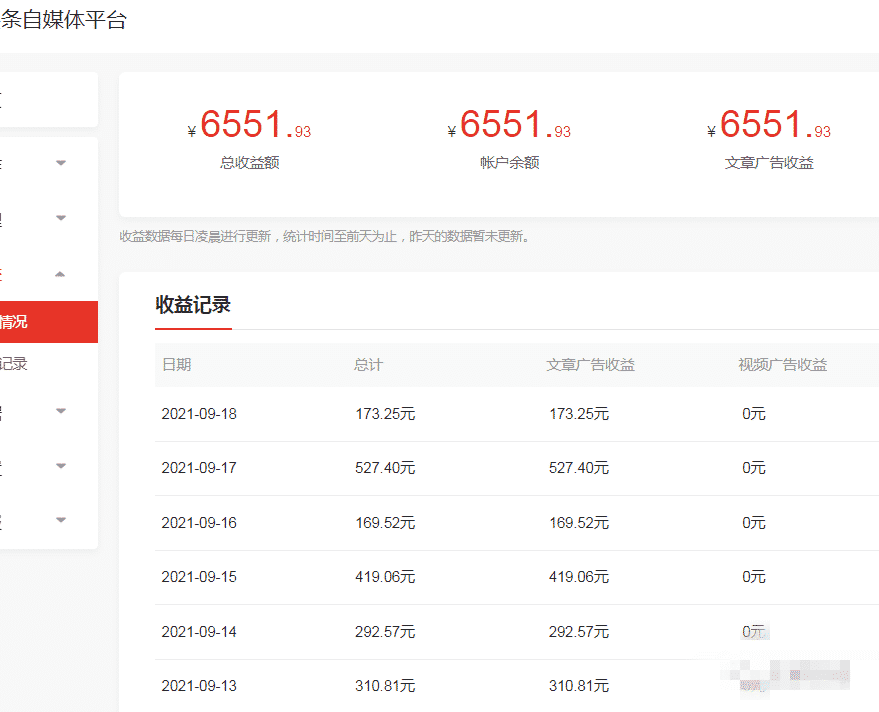
Task: Click 419.06元 in the 总计 column
Action: tap(385, 577)
